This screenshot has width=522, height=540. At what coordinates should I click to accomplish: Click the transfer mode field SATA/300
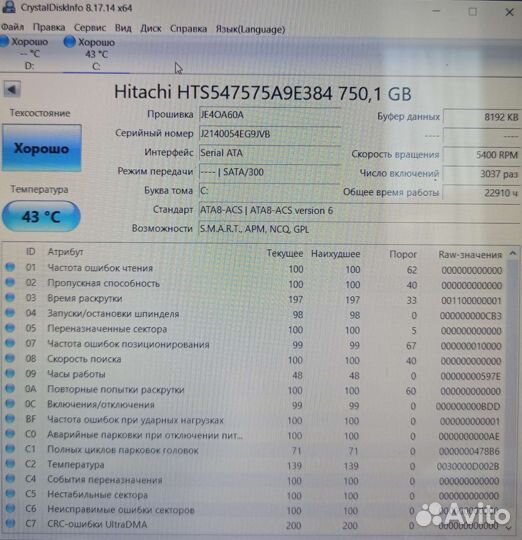pyautogui.click(x=269, y=172)
